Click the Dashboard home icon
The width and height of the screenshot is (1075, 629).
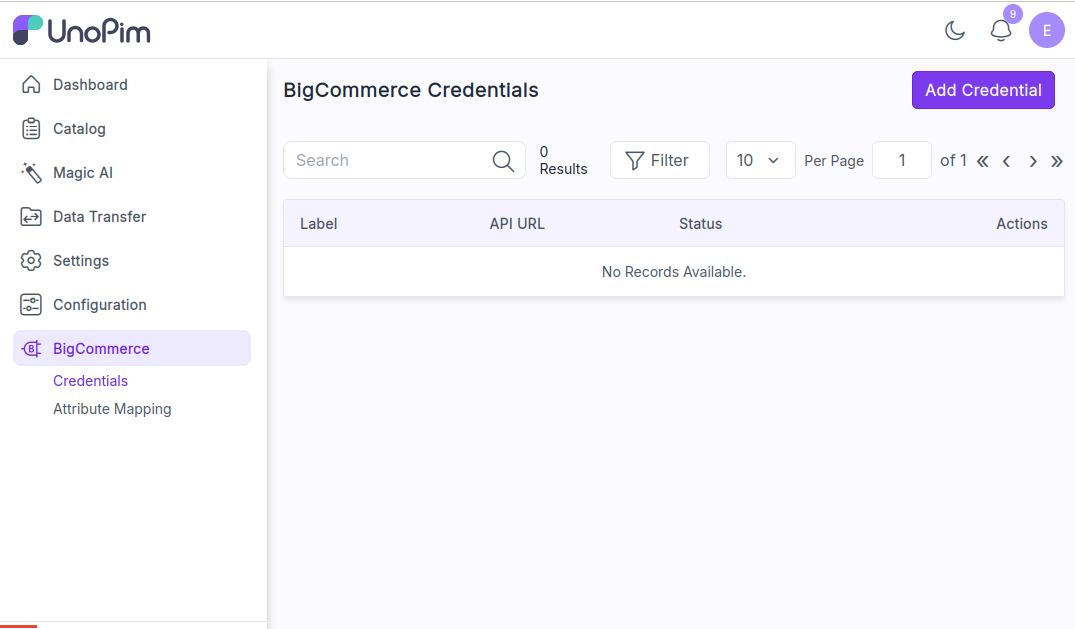pos(31,84)
